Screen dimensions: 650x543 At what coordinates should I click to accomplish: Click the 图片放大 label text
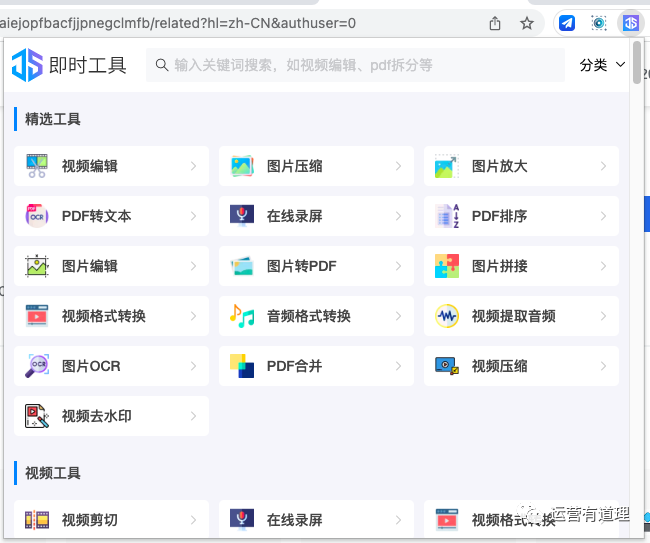point(500,166)
